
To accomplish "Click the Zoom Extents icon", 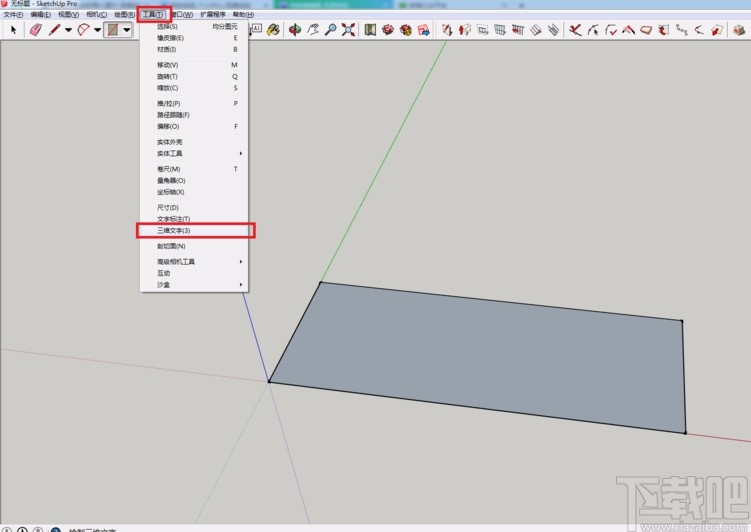I will [348, 30].
